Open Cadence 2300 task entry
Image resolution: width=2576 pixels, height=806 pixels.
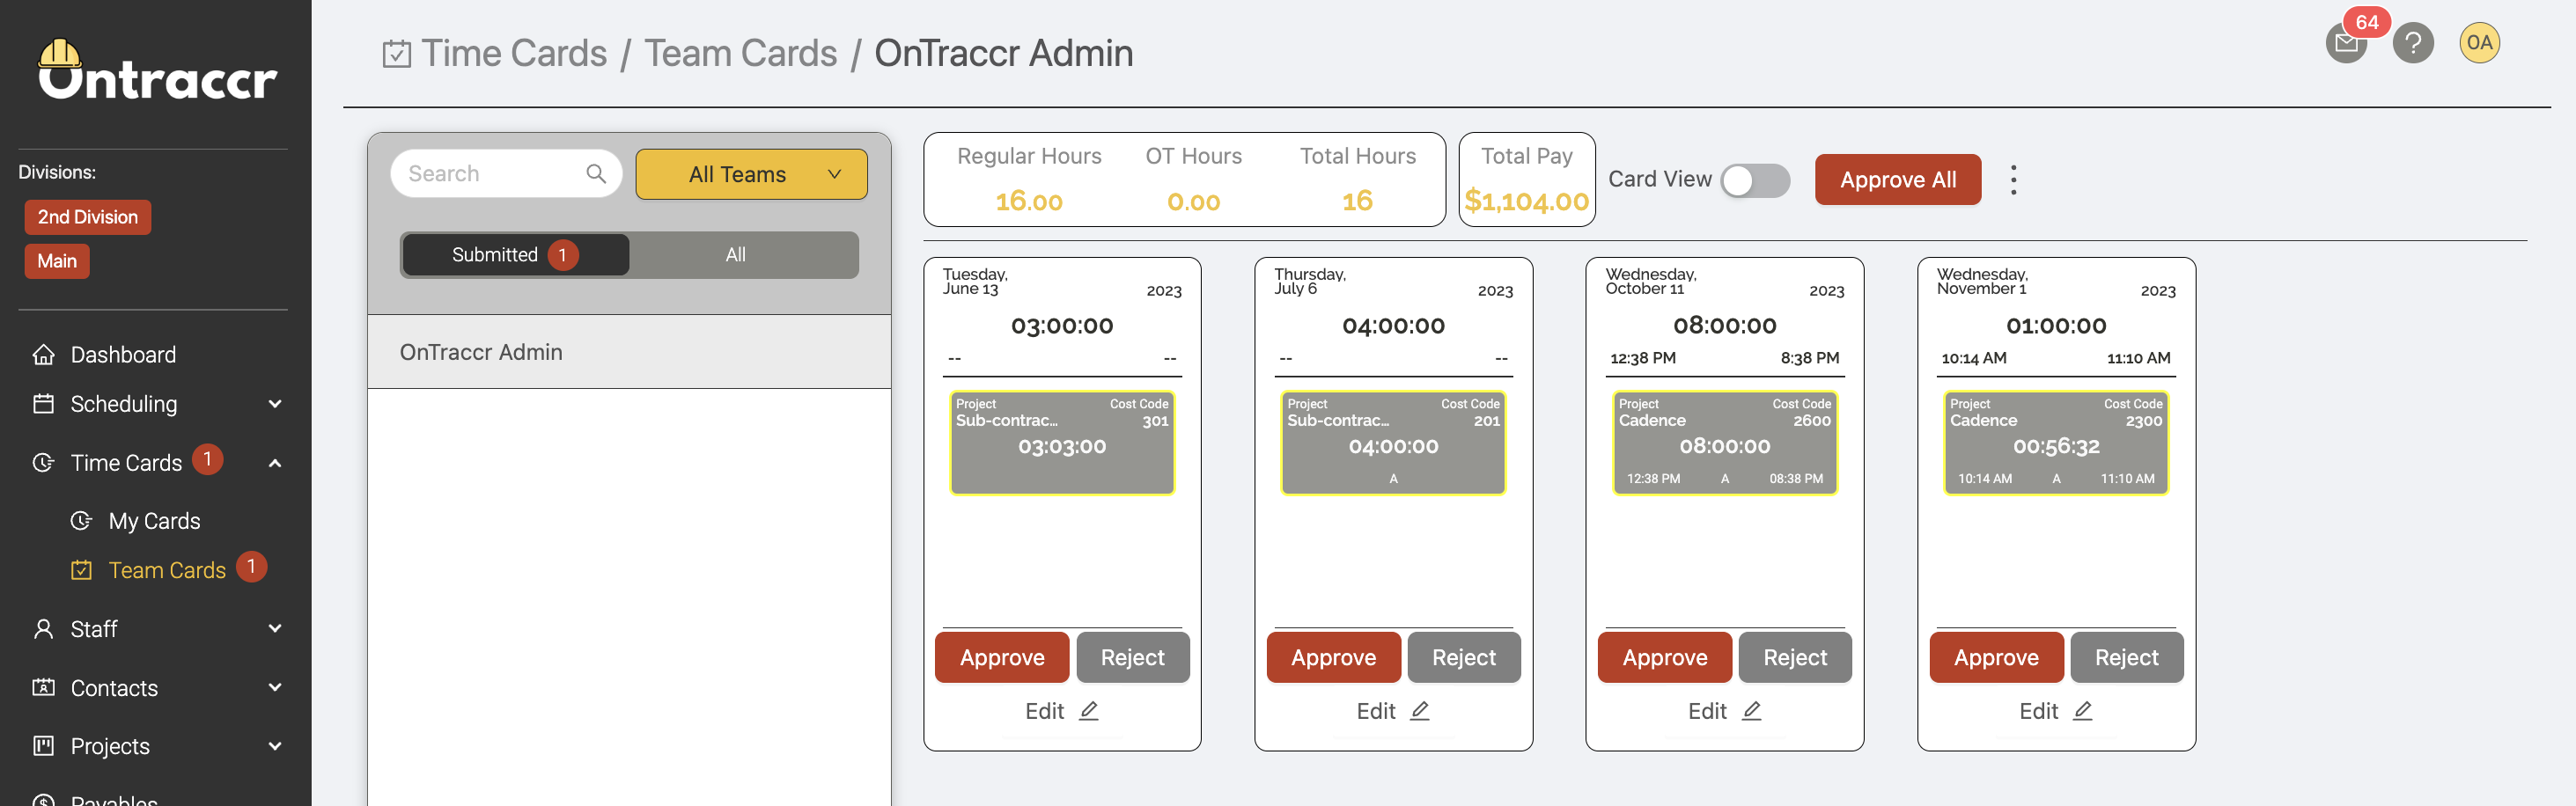pyautogui.click(x=2056, y=442)
